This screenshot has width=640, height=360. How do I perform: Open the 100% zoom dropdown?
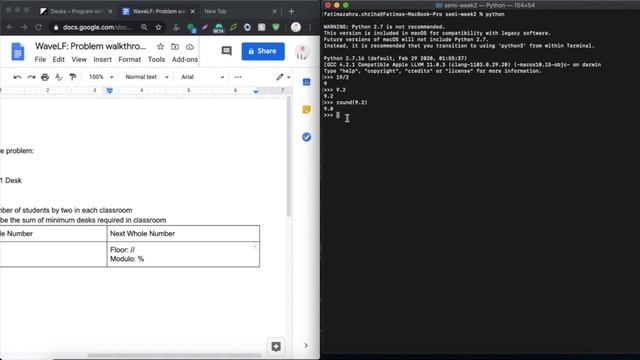click(101, 77)
